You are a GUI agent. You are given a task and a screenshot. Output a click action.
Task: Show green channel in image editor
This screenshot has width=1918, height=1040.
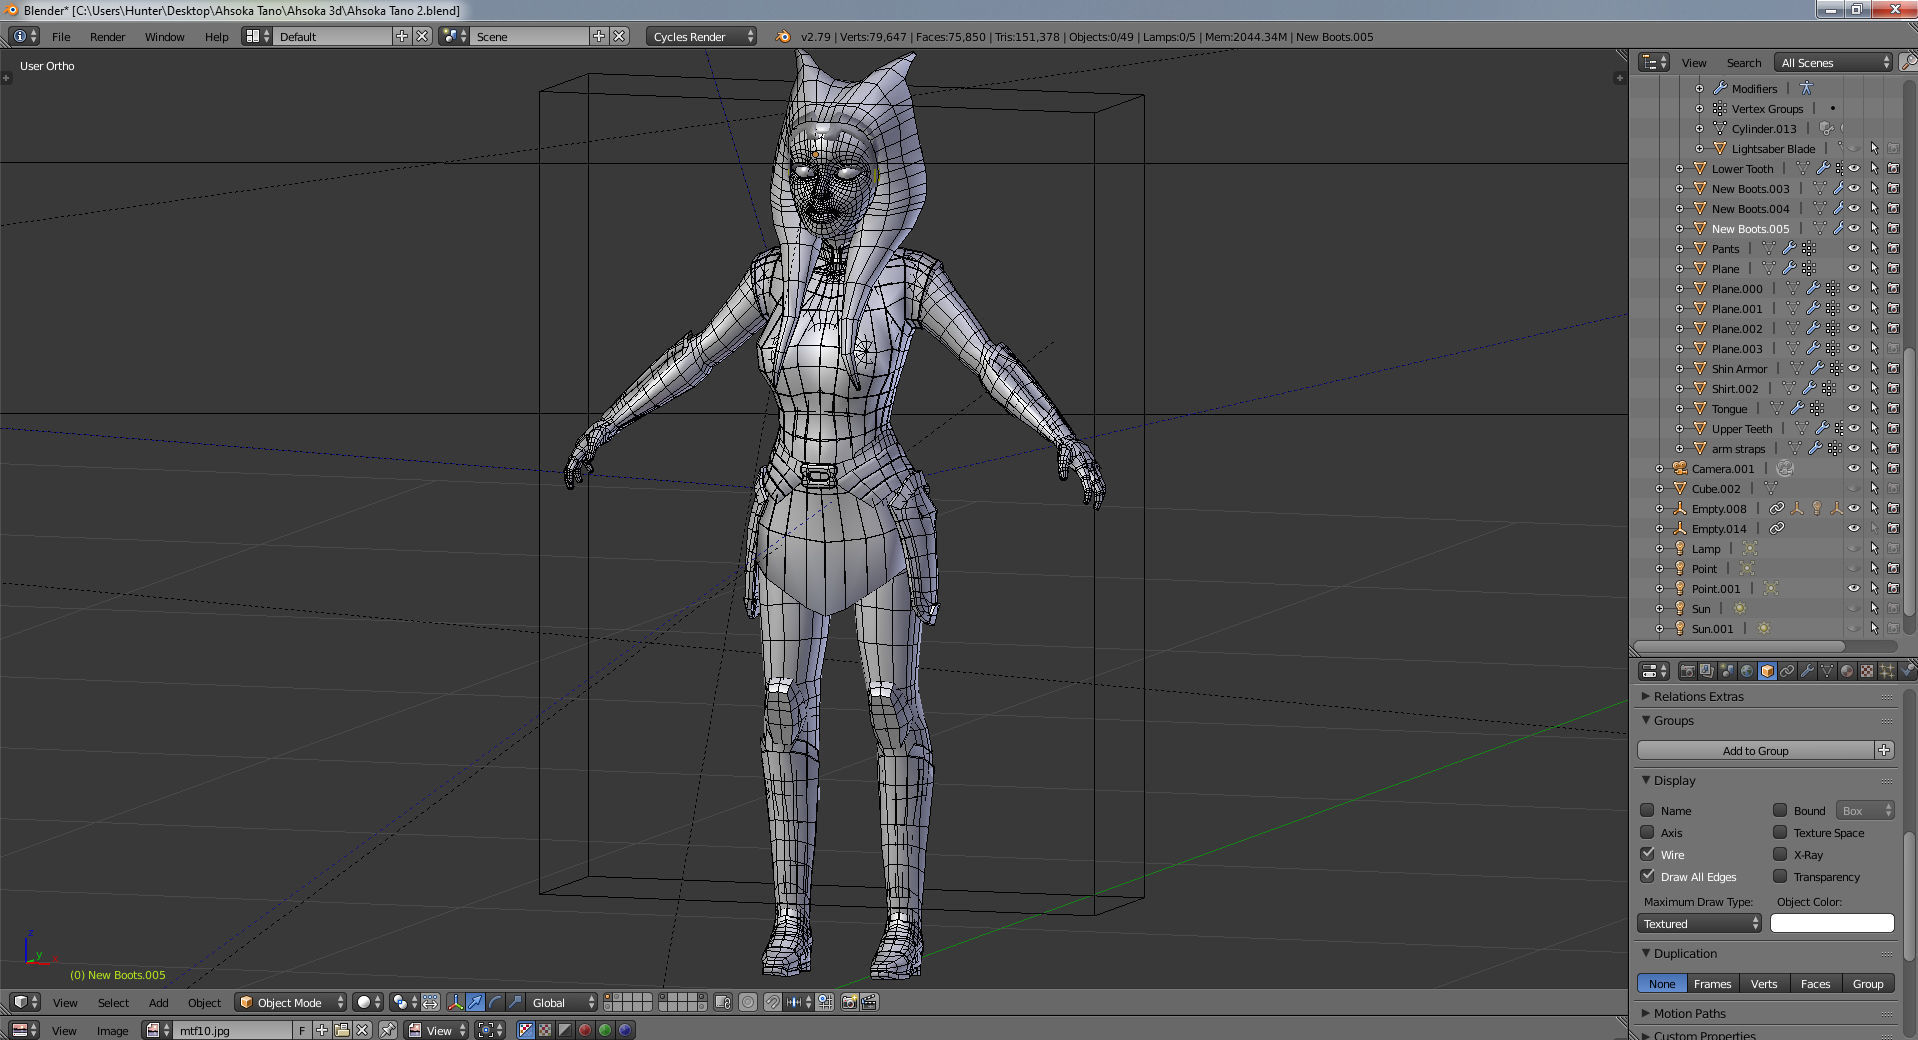[605, 1030]
